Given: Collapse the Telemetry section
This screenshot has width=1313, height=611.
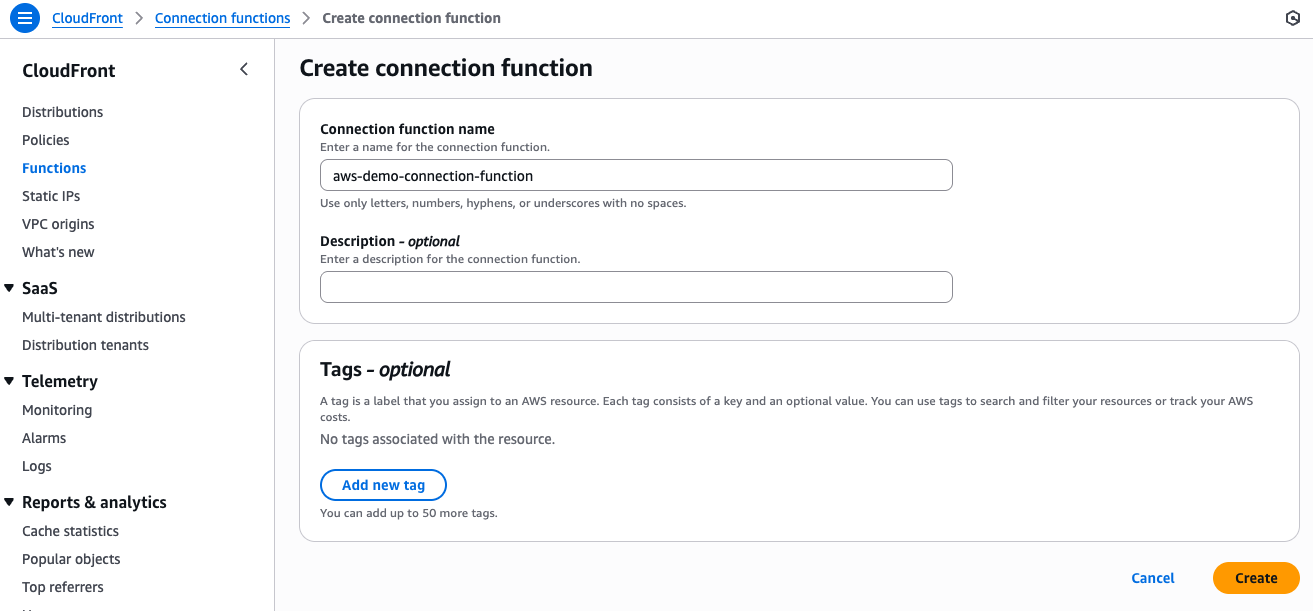Looking at the screenshot, I should click(9, 381).
